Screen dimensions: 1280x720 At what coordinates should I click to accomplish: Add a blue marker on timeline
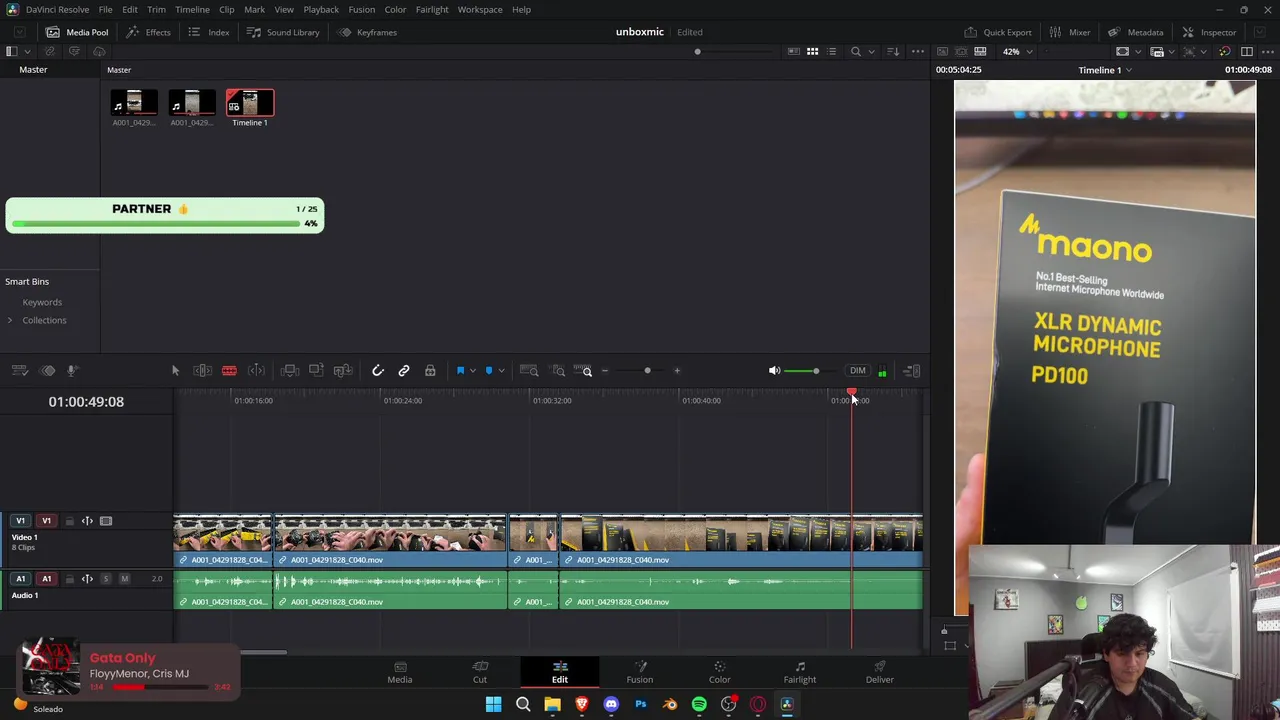point(489,371)
